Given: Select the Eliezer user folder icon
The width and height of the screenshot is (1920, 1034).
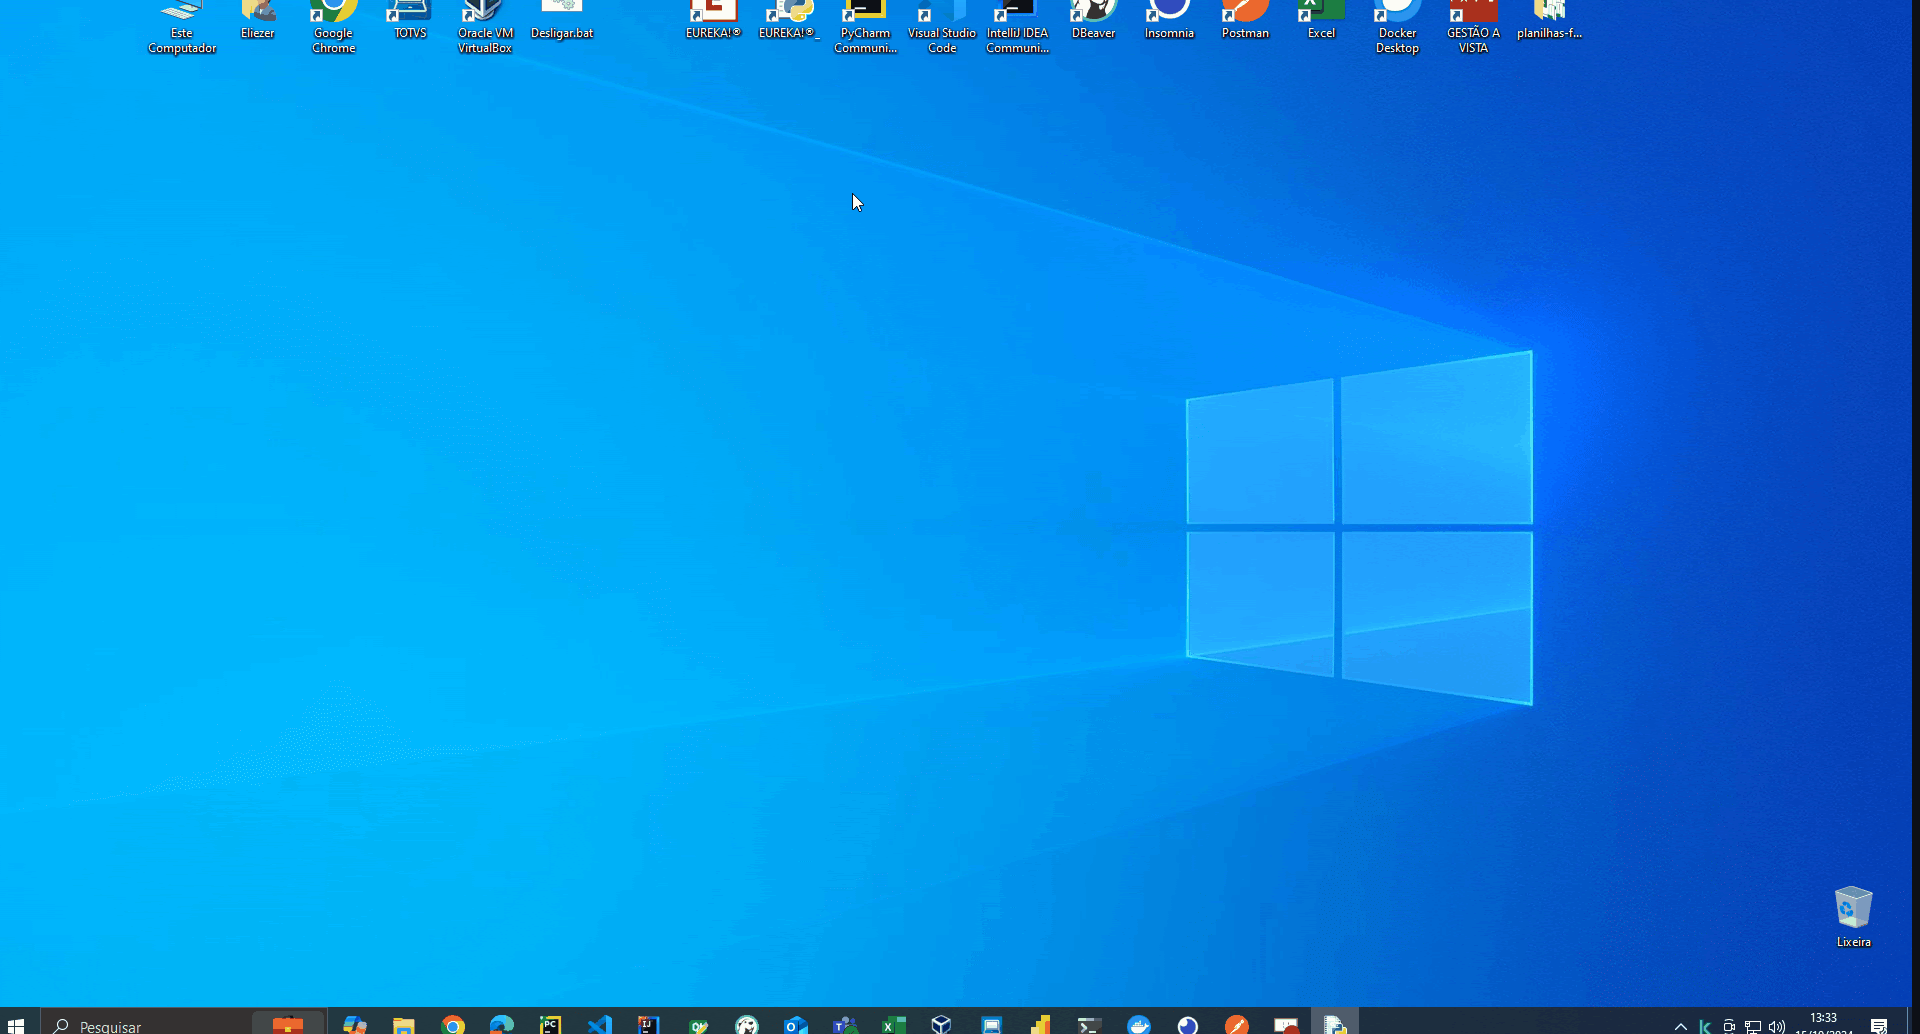Looking at the screenshot, I should pos(258,22).
